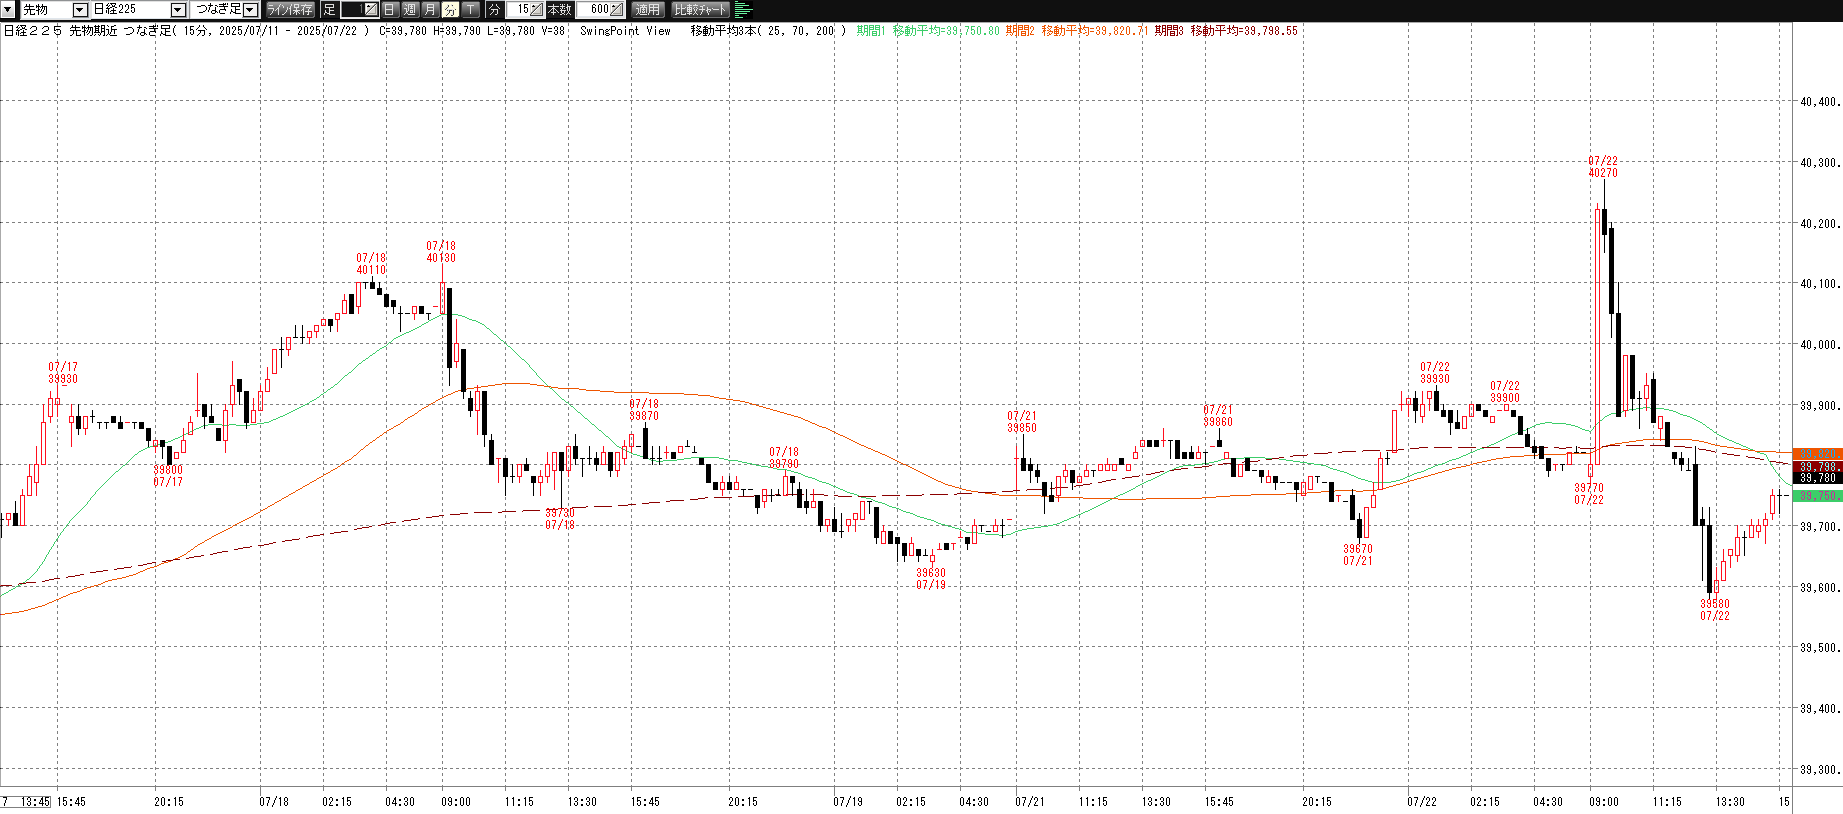Select the 日 daily timeframe

390,10
